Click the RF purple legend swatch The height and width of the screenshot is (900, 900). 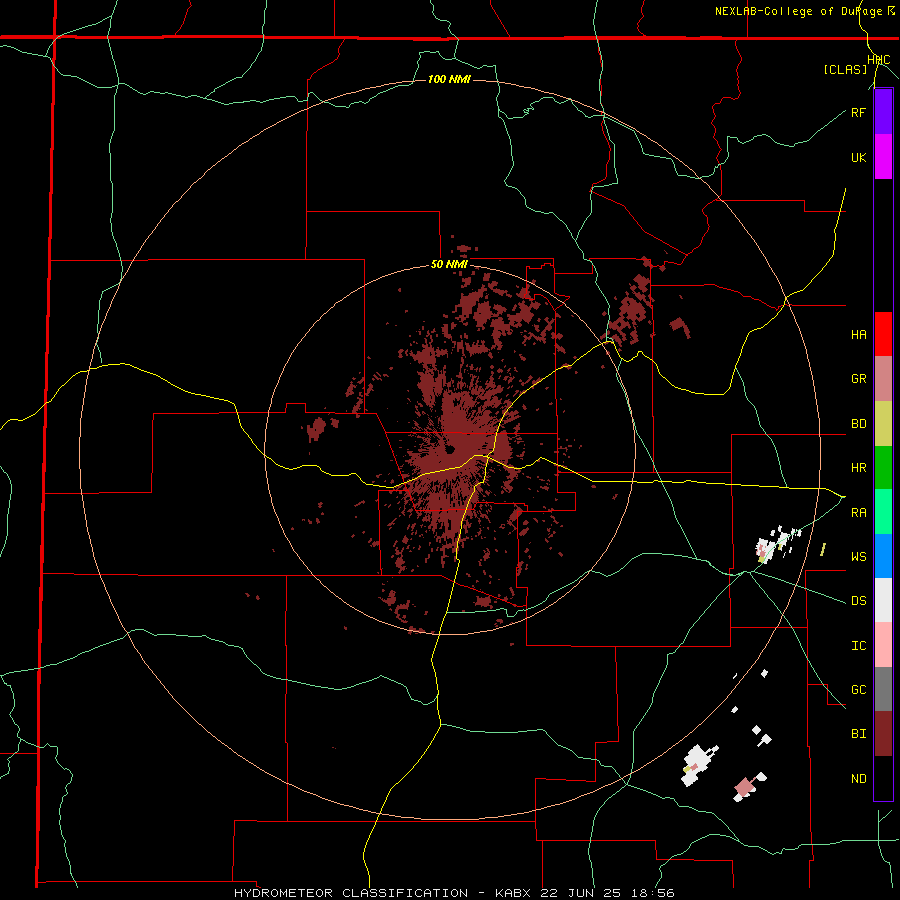point(883,112)
